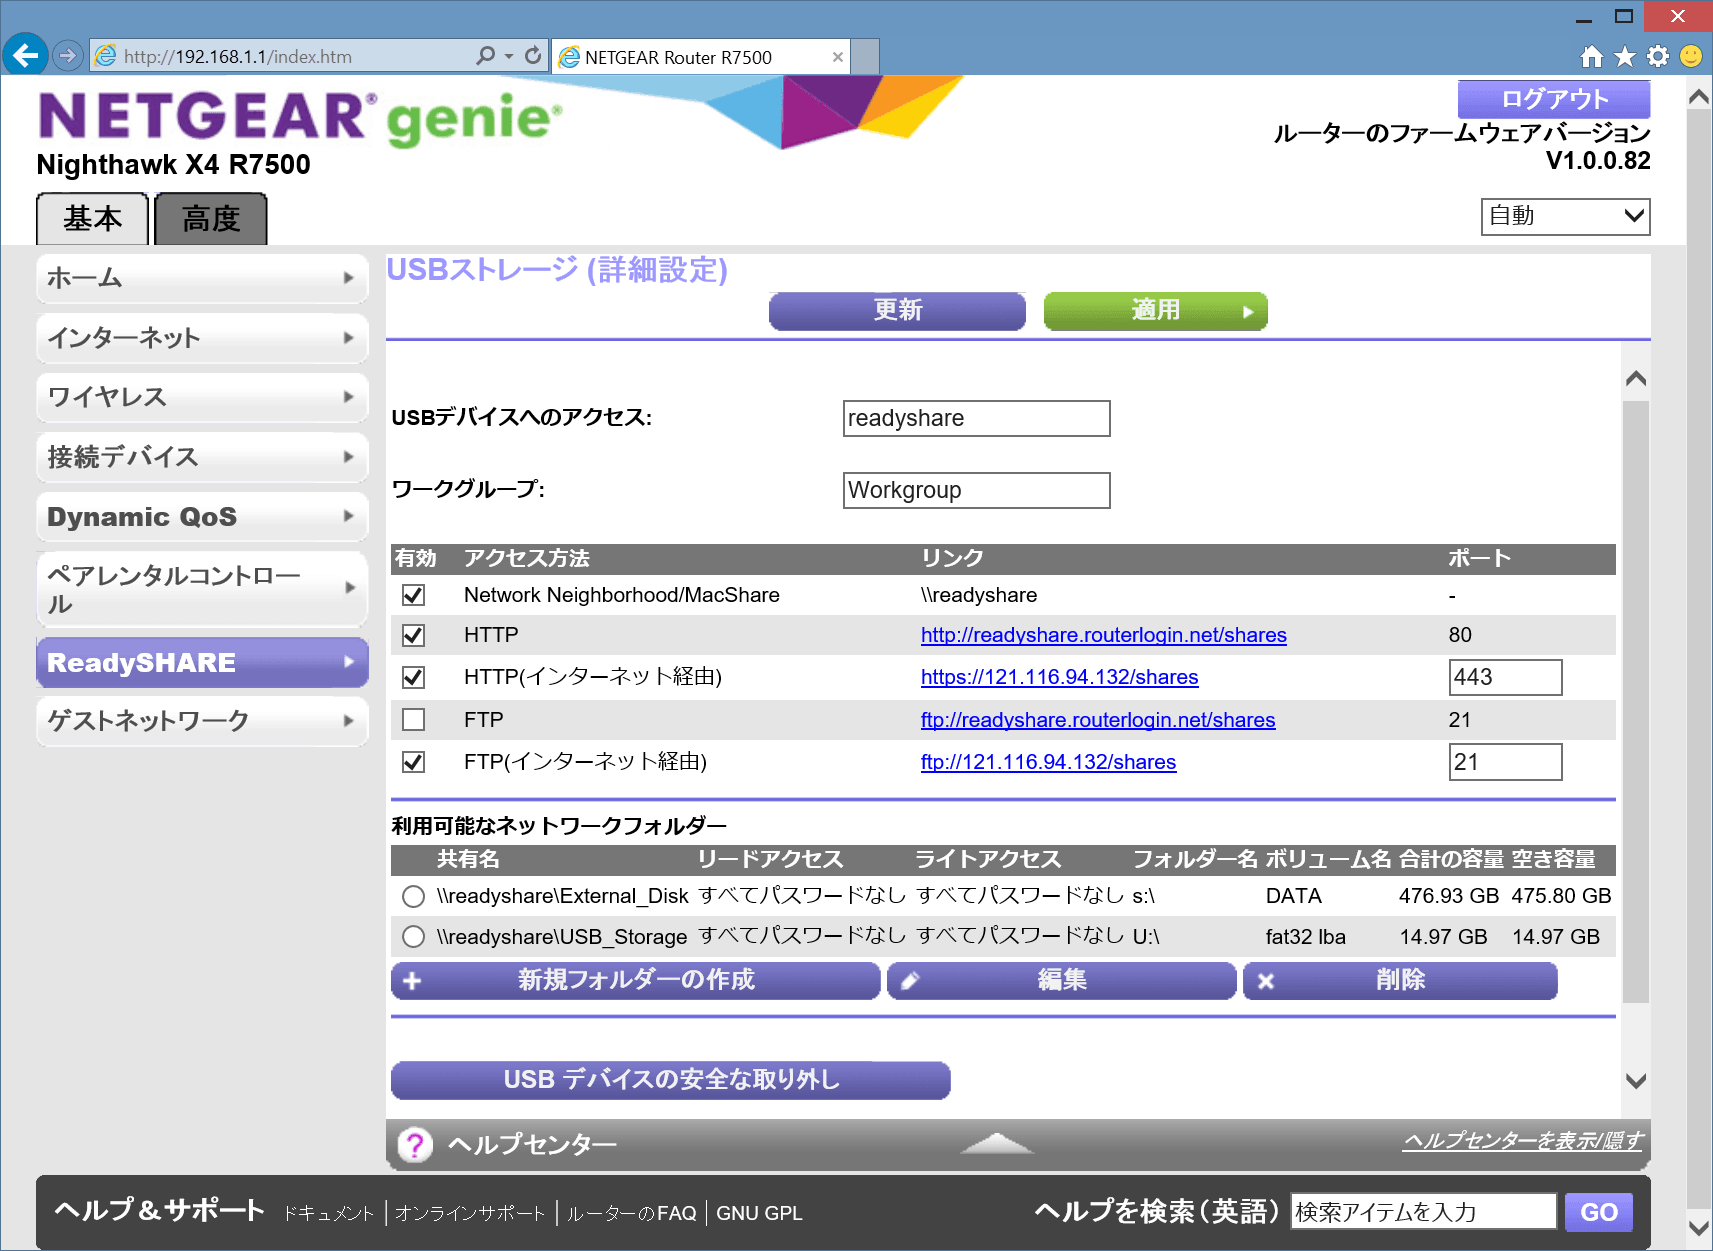Click the HTTP internet port 443 field
The width and height of the screenshot is (1713, 1251).
click(1505, 677)
